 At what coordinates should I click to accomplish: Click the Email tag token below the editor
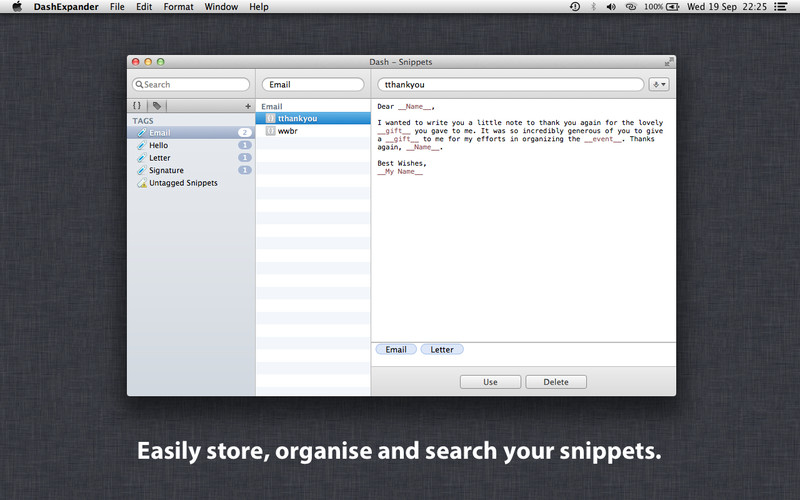point(396,349)
